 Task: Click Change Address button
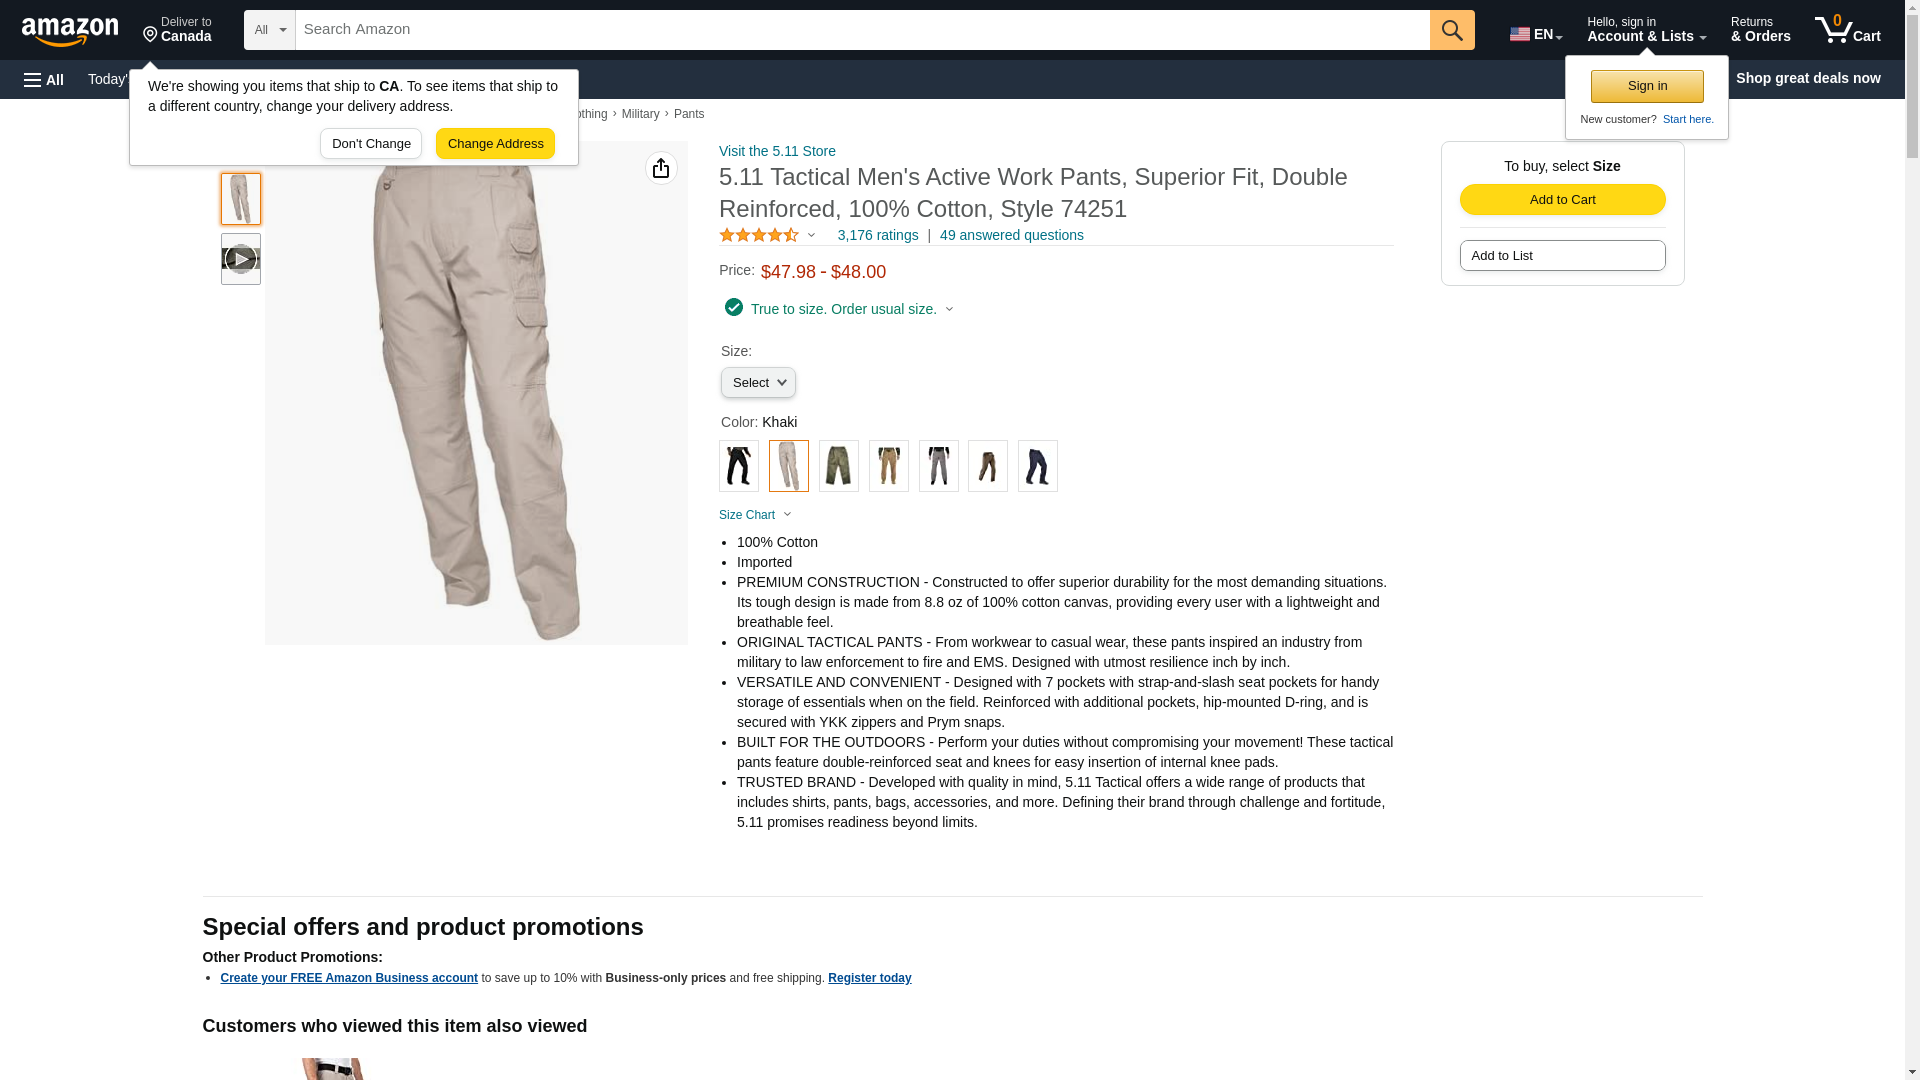click(x=495, y=144)
